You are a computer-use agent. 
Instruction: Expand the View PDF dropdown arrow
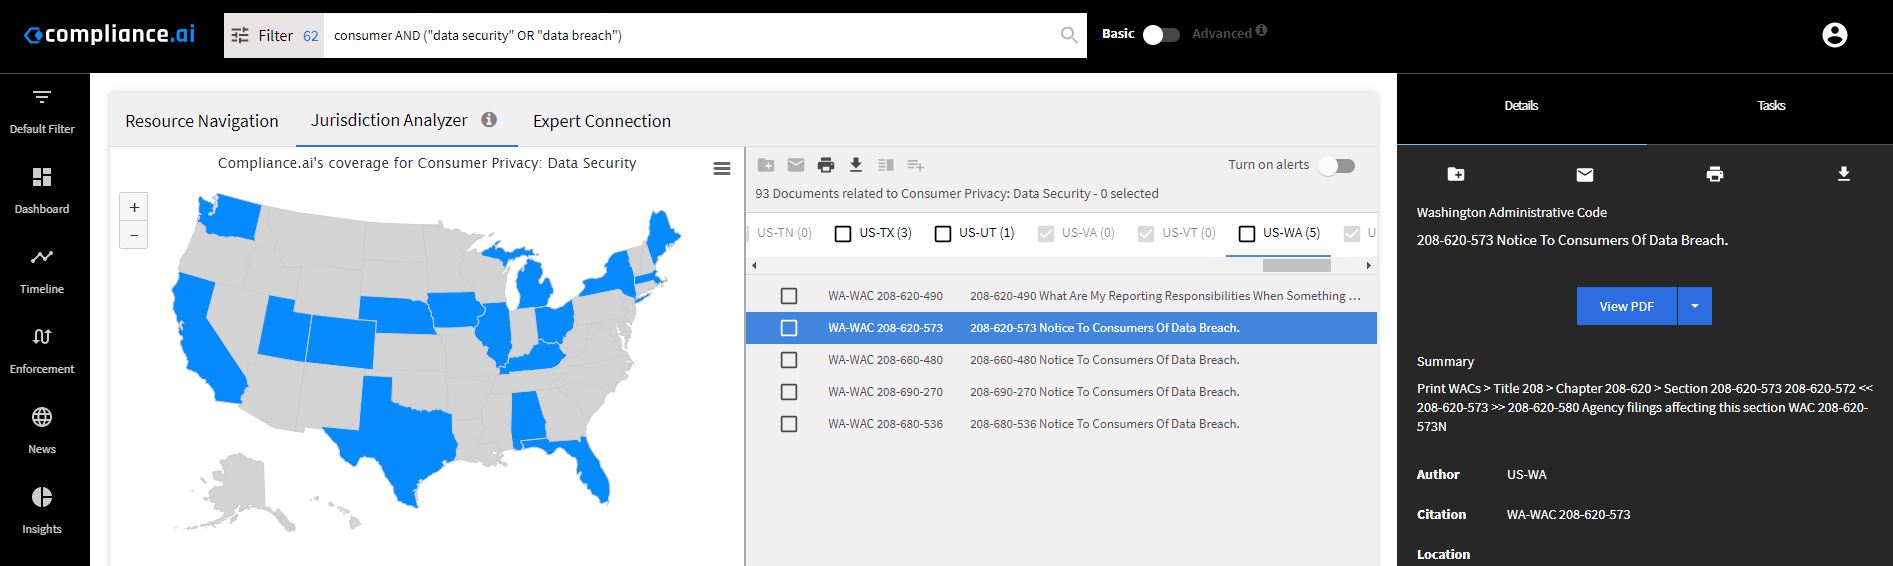[1695, 306]
